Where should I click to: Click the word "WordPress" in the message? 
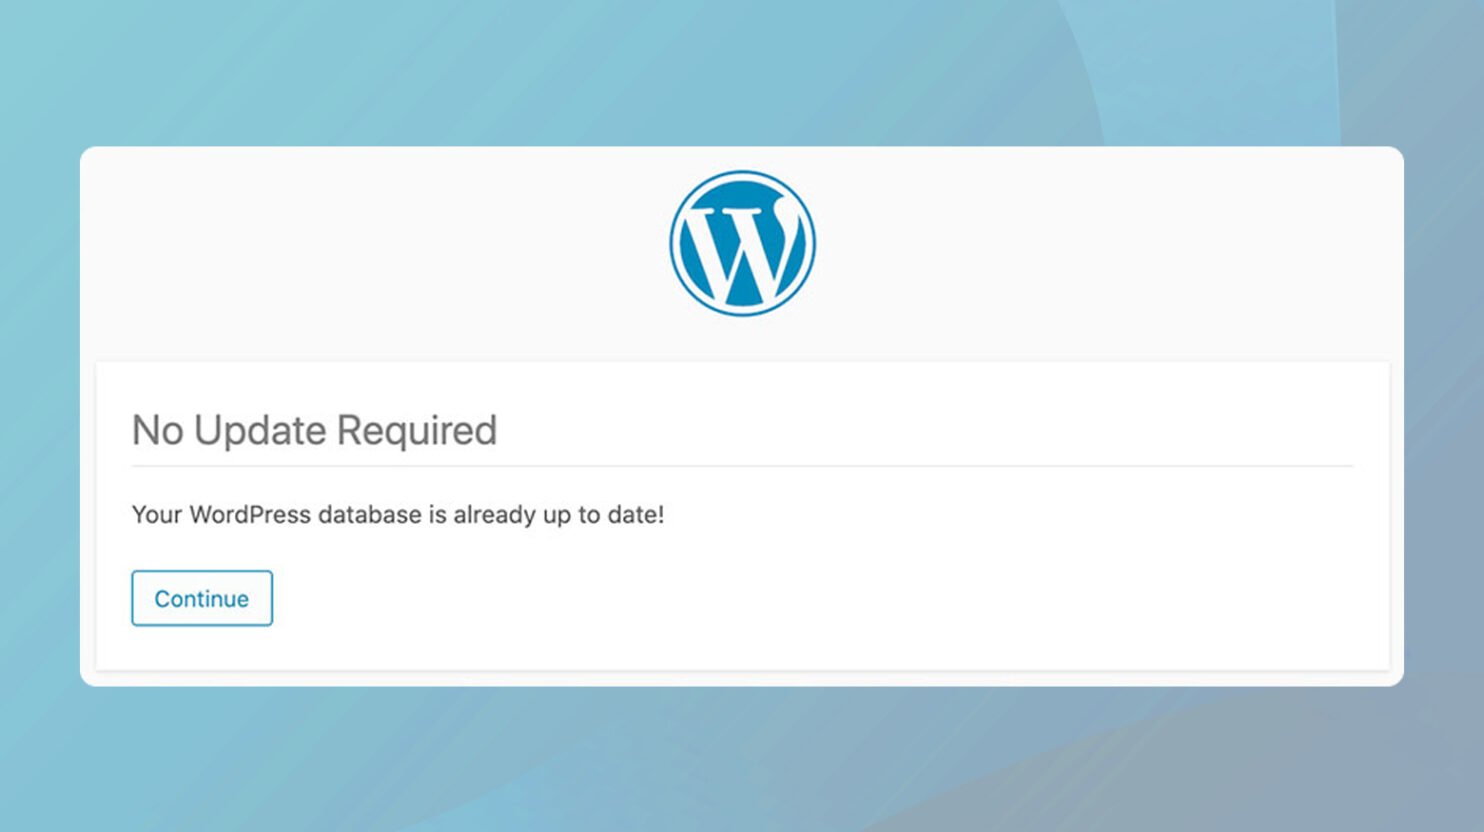coord(249,515)
